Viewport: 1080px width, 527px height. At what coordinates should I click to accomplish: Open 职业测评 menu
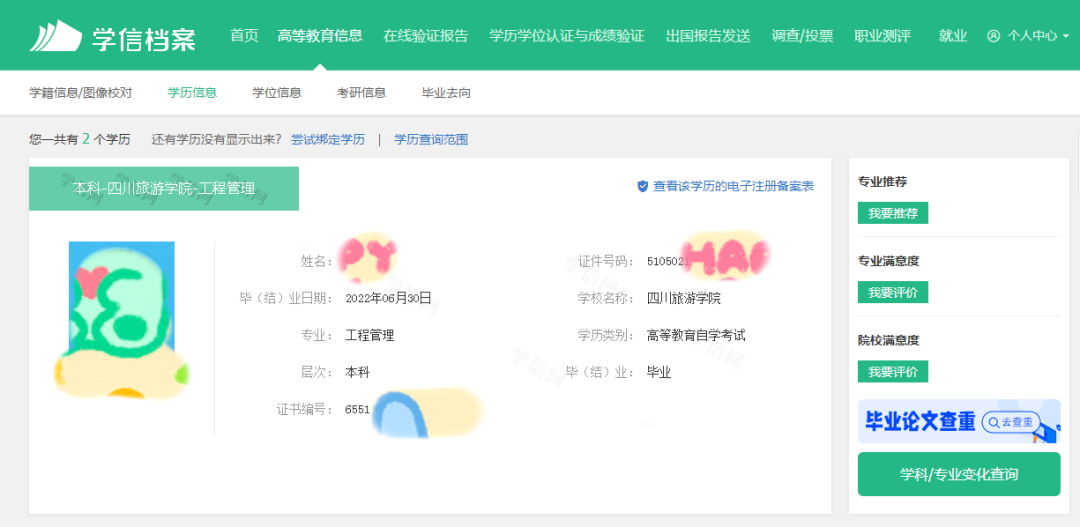882,36
